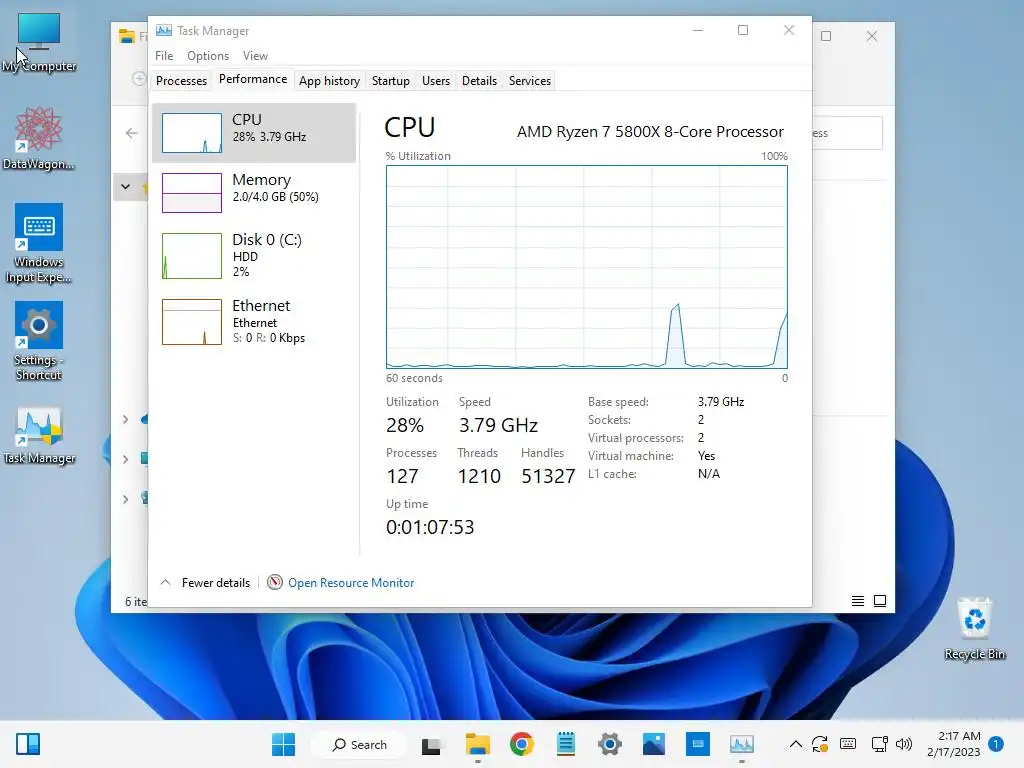Screen dimensions: 1024x768
Task: Click the network tray icon
Action: (879, 744)
